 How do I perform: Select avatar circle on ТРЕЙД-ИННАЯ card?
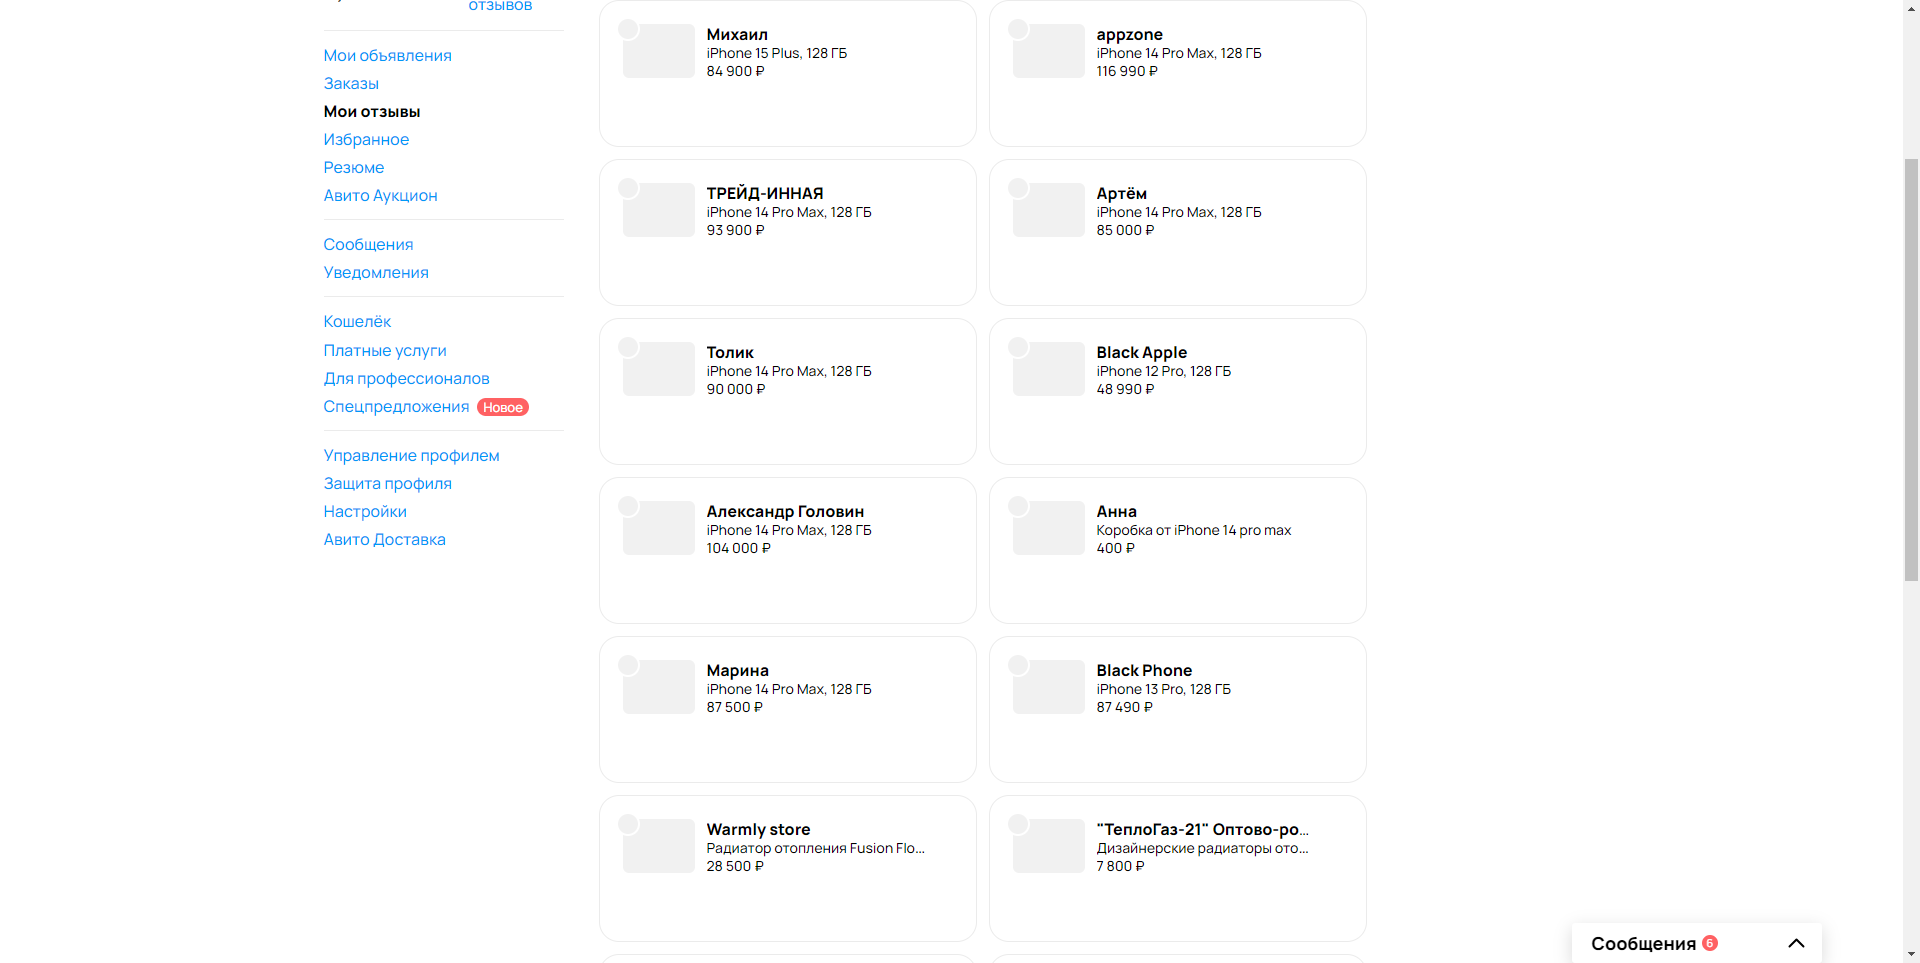pos(628,188)
